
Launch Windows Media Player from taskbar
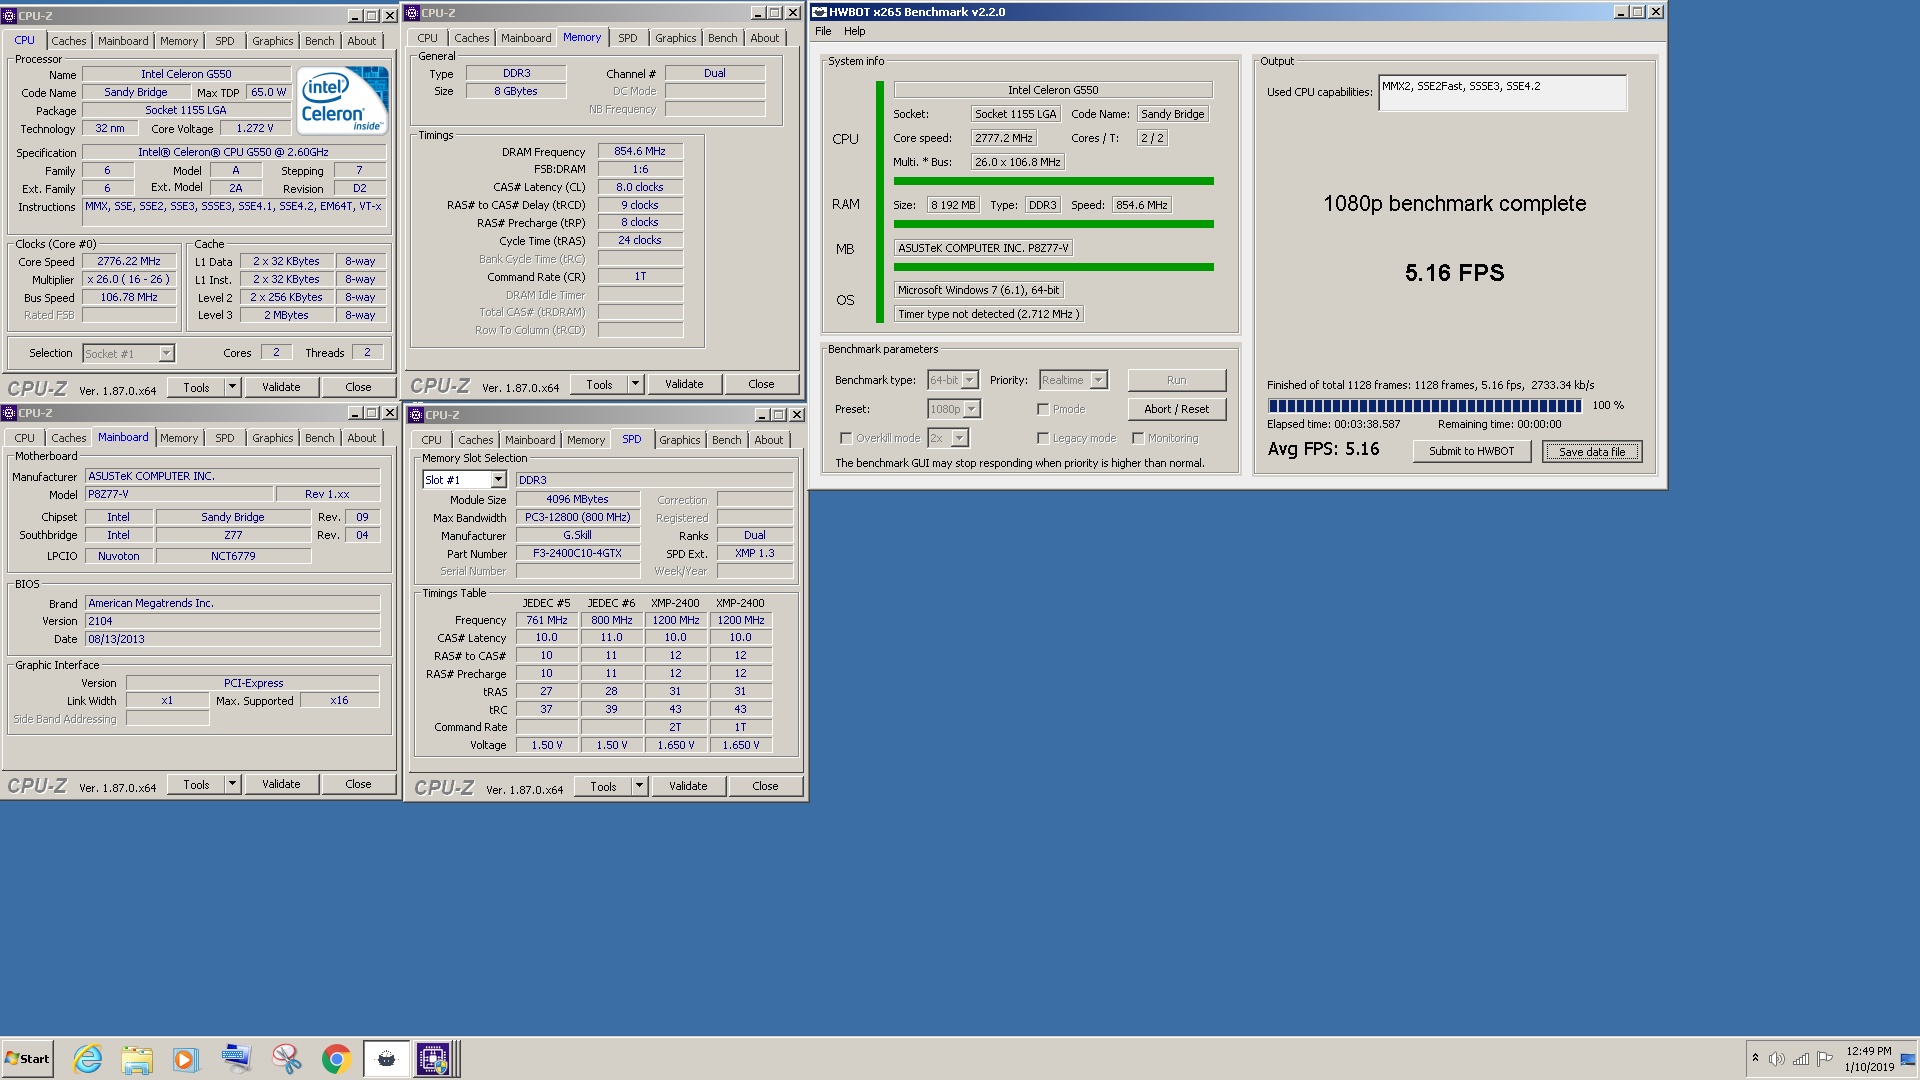186,1059
